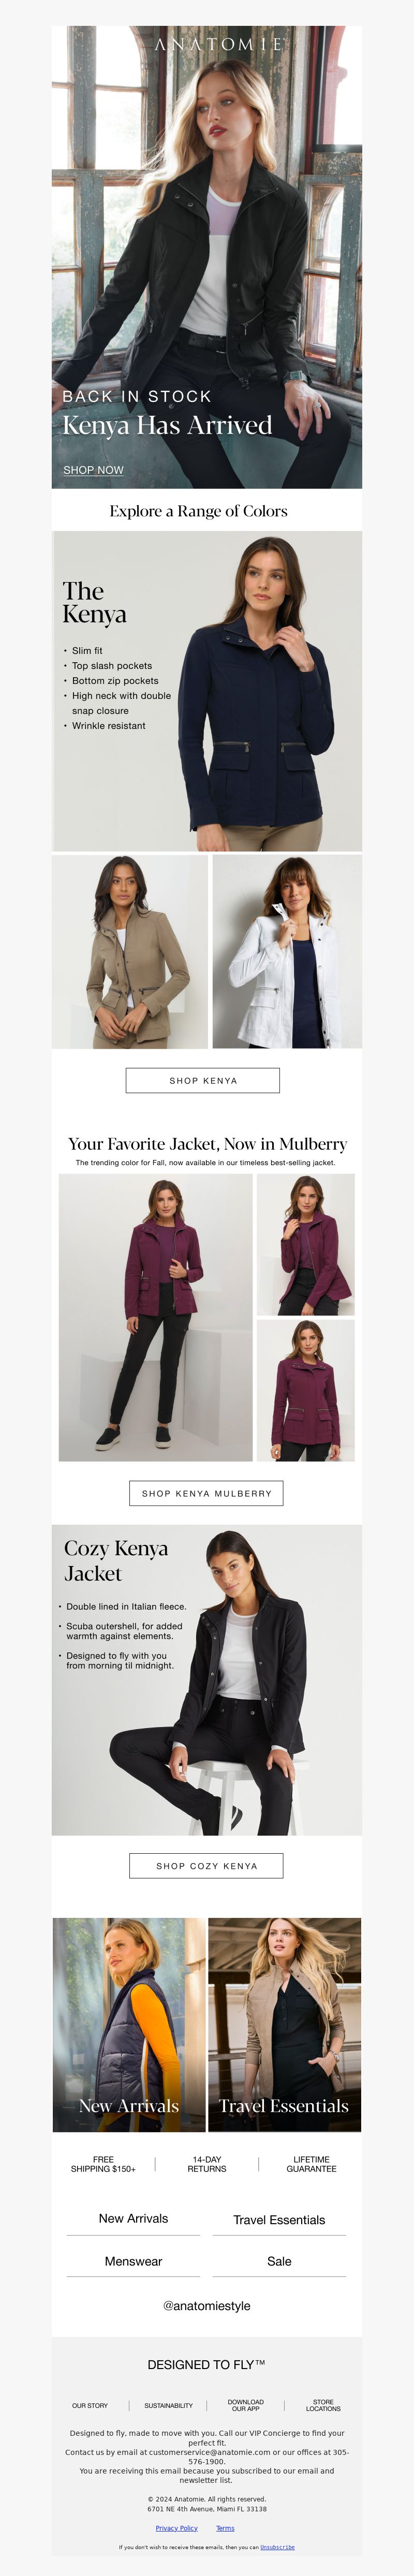Open the large mulberry jacket photo
Viewport: 414px width, 2576px height.
[155, 1317]
